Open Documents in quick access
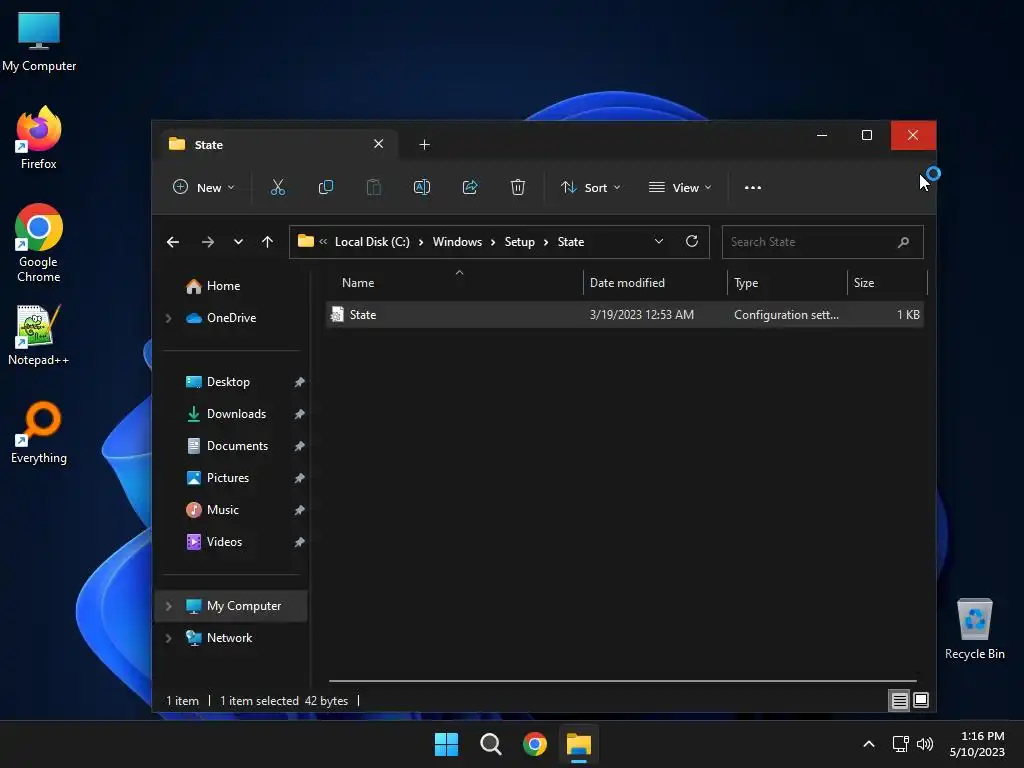Screen dimensions: 1024x768 click(x=237, y=446)
